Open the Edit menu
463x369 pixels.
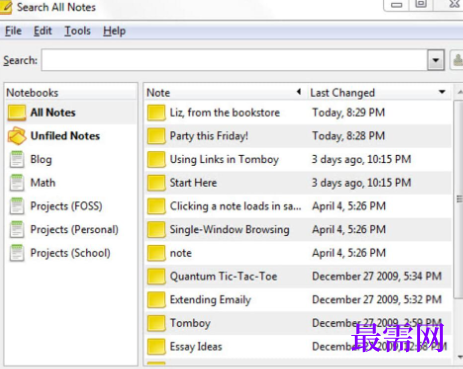pyautogui.click(x=43, y=31)
